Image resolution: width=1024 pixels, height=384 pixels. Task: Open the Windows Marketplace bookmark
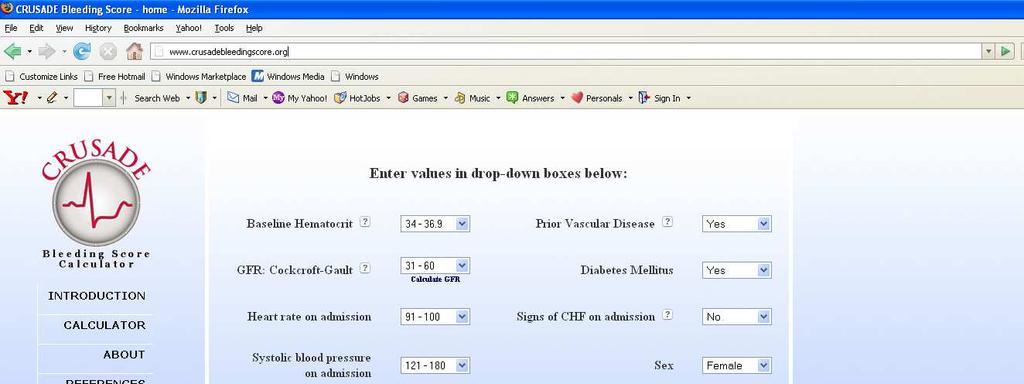tap(199, 76)
